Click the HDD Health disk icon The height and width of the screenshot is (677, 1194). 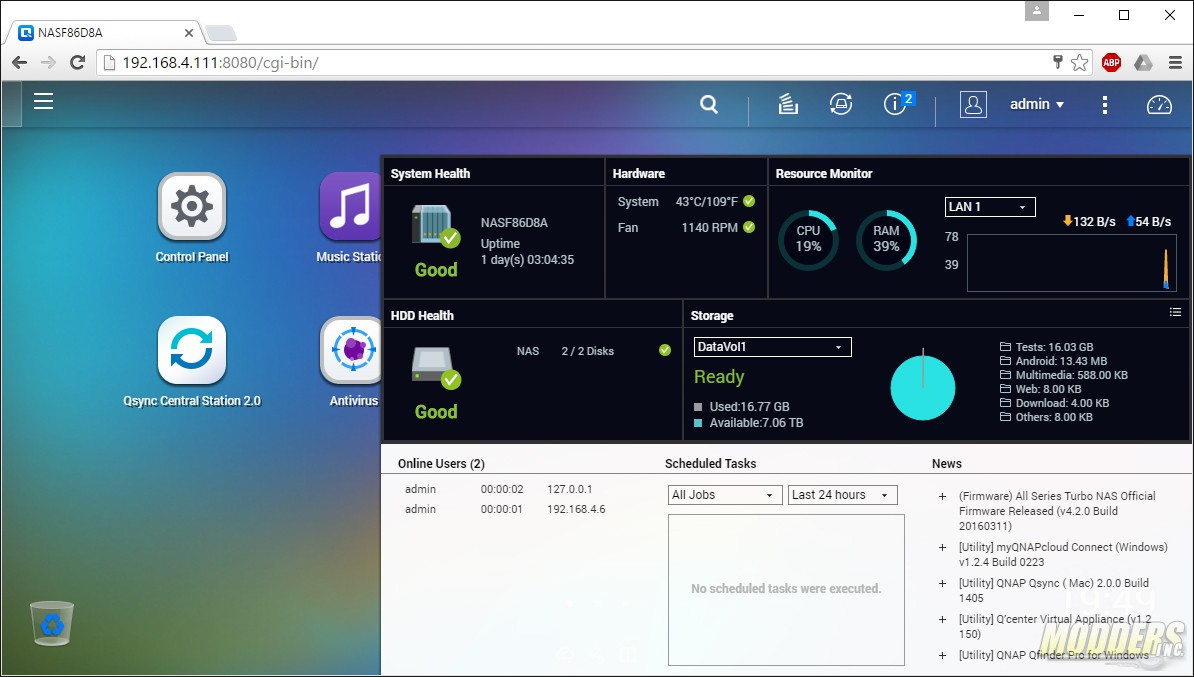436,369
